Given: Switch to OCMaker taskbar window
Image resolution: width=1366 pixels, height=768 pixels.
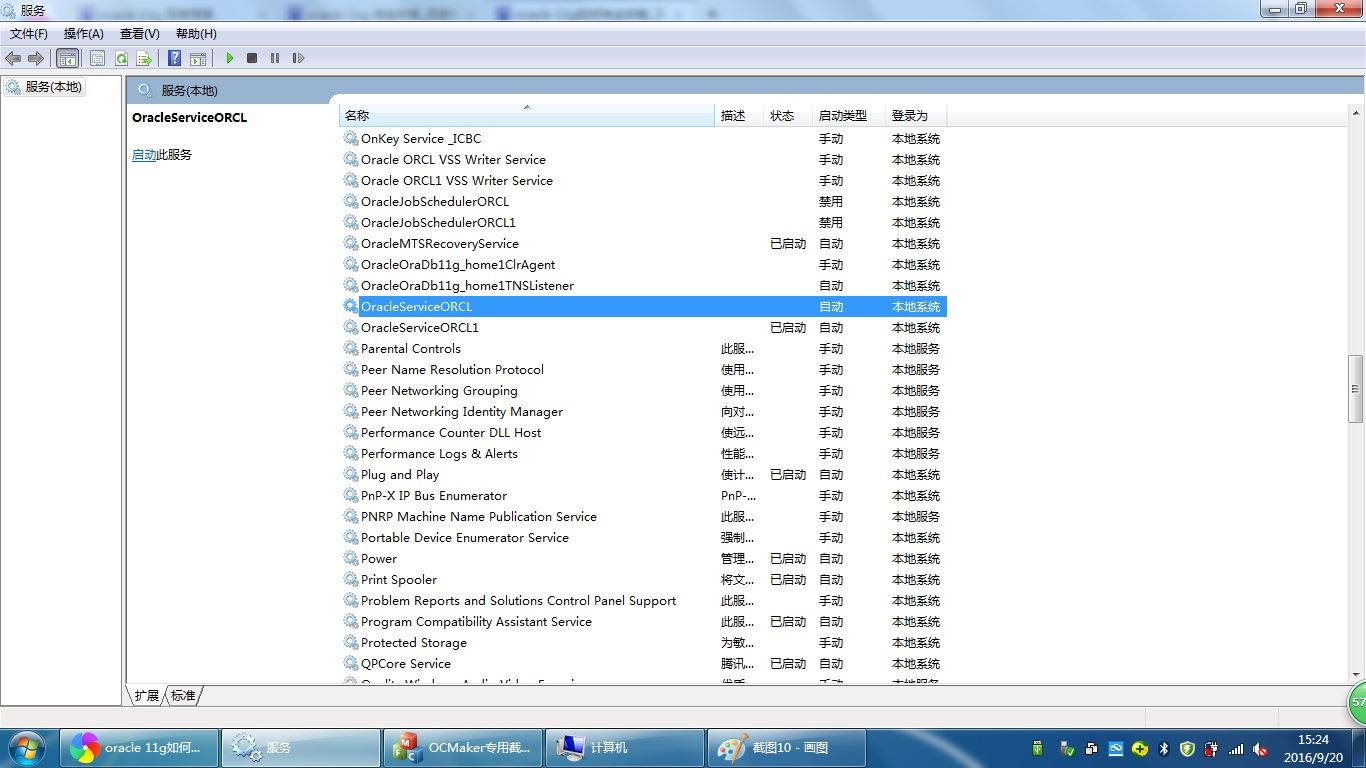Looking at the screenshot, I should (x=463, y=747).
